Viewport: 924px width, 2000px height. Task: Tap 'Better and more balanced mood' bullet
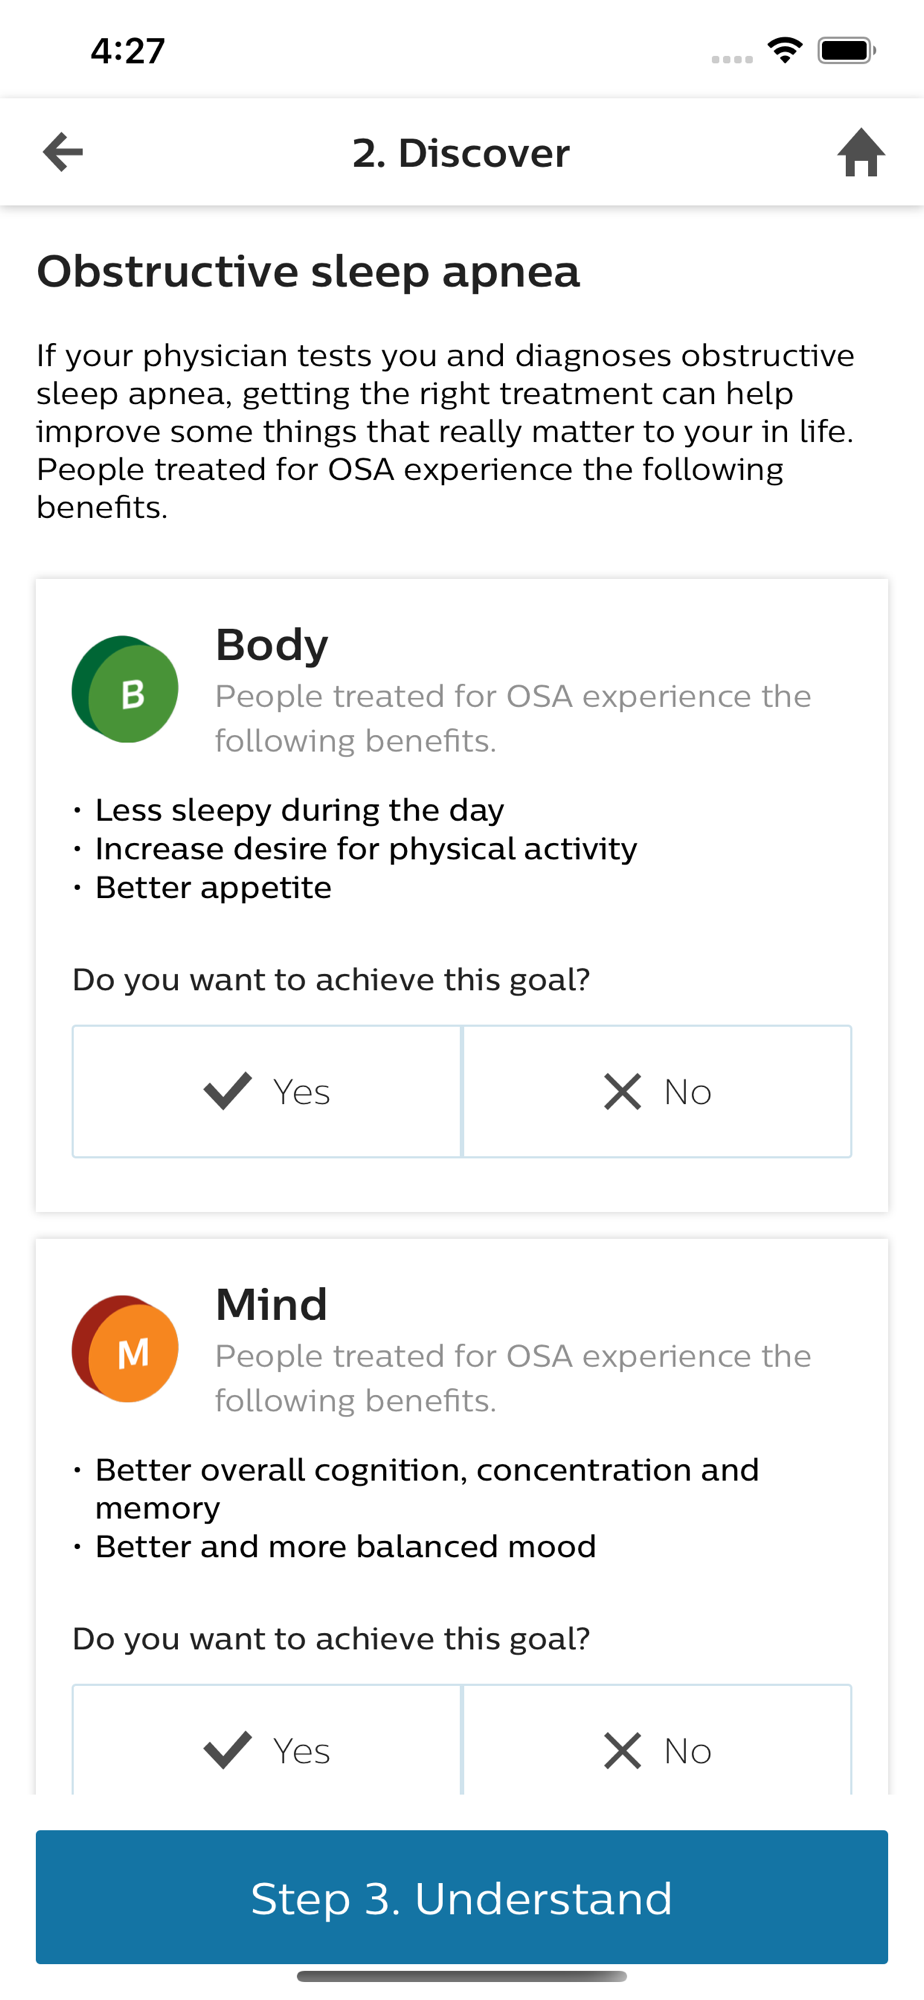345,1547
